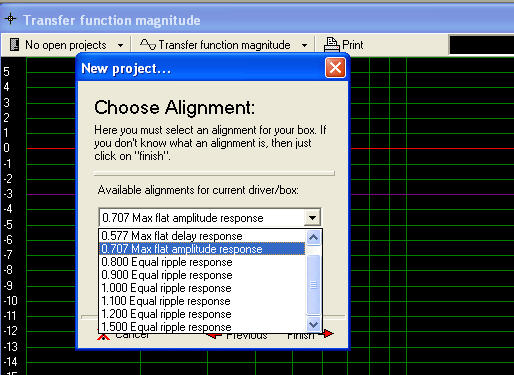This screenshot has height=375, width=514.
Task: Click the crosshair icon in title bar
Action: click(x=10, y=18)
